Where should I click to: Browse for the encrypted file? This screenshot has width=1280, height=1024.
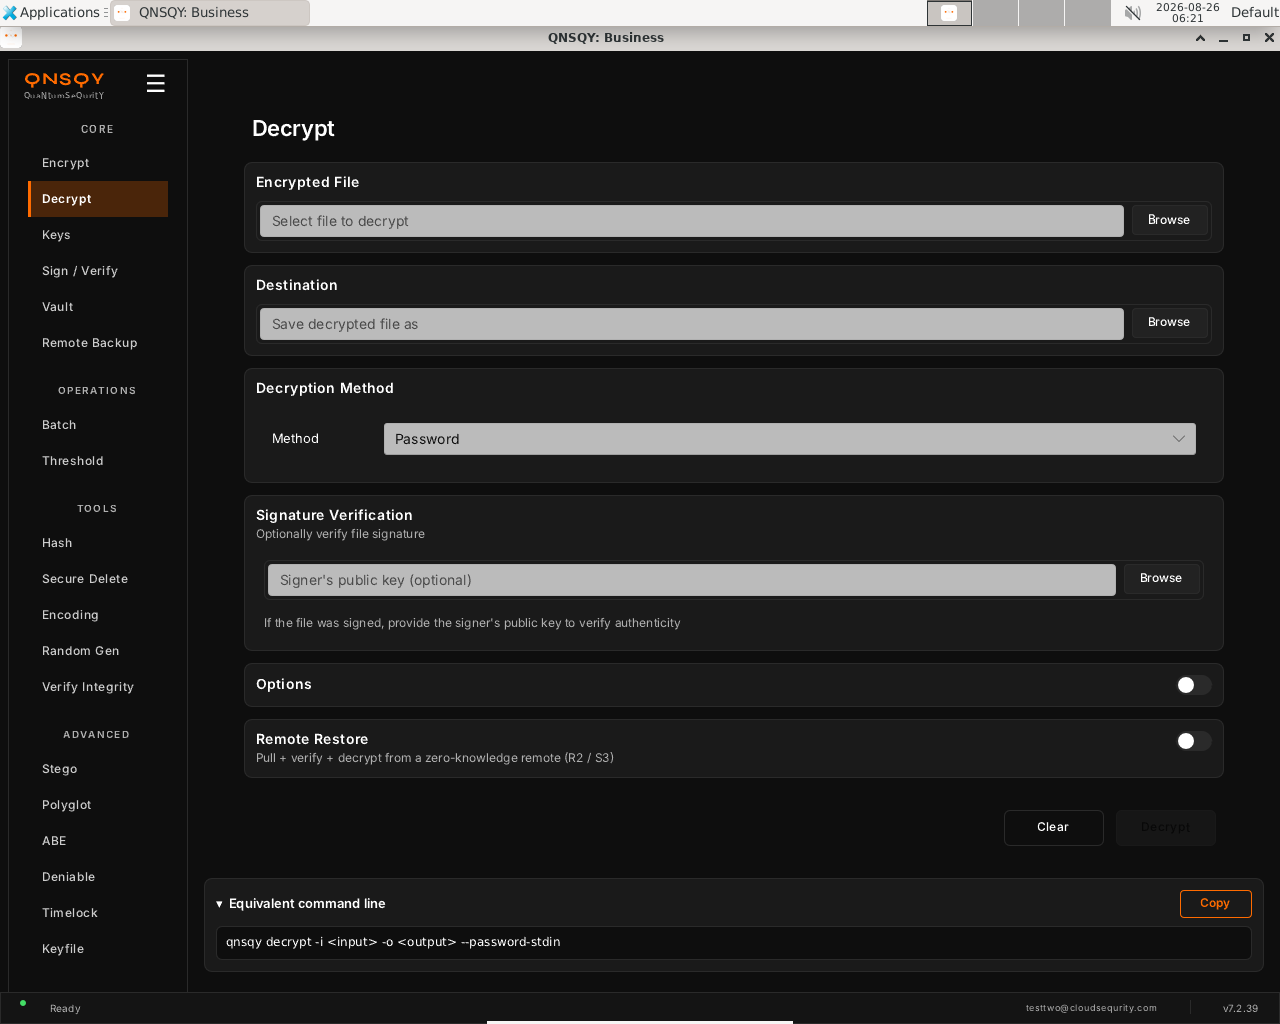[1169, 220]
